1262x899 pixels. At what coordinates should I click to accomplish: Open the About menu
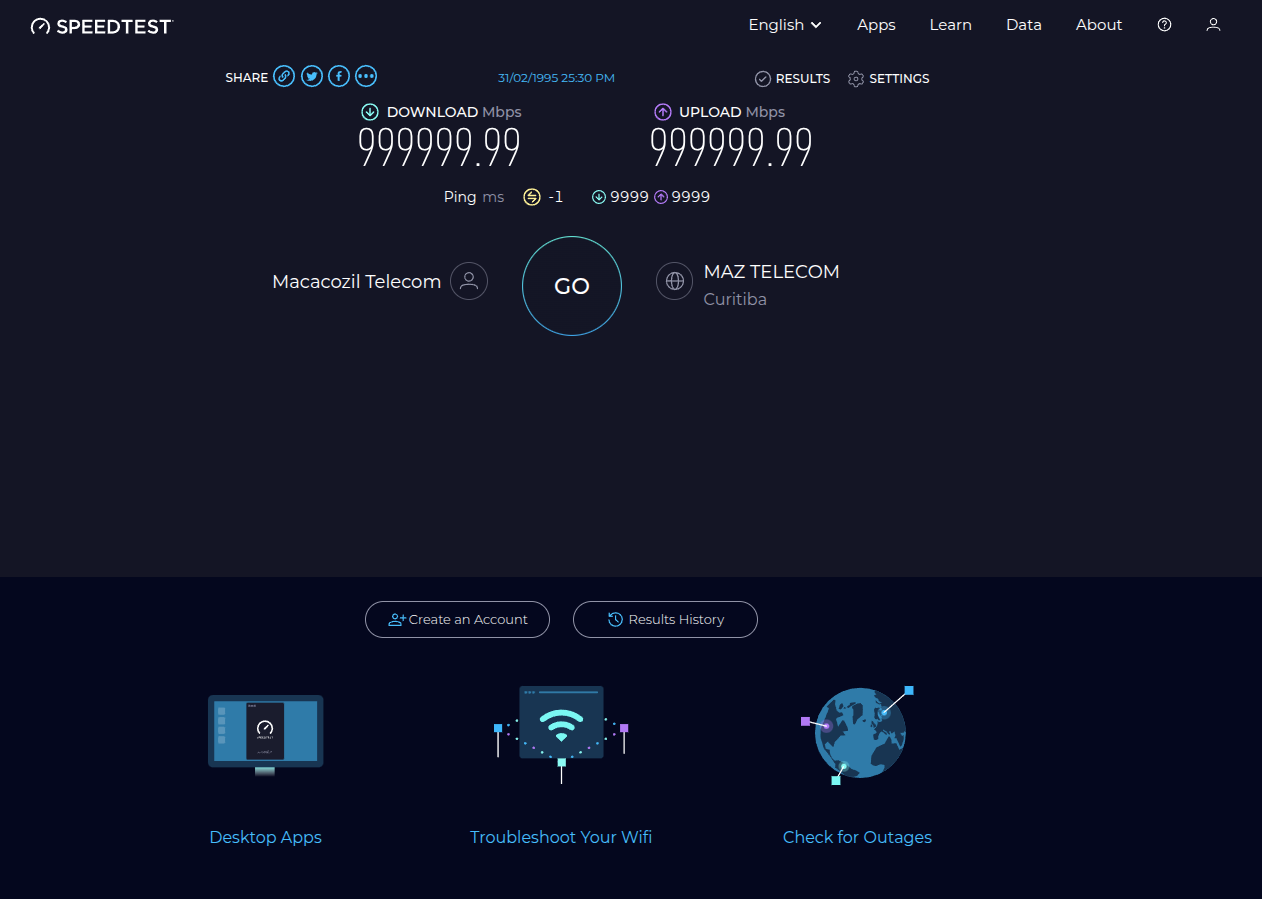(x=1099, y=25)
